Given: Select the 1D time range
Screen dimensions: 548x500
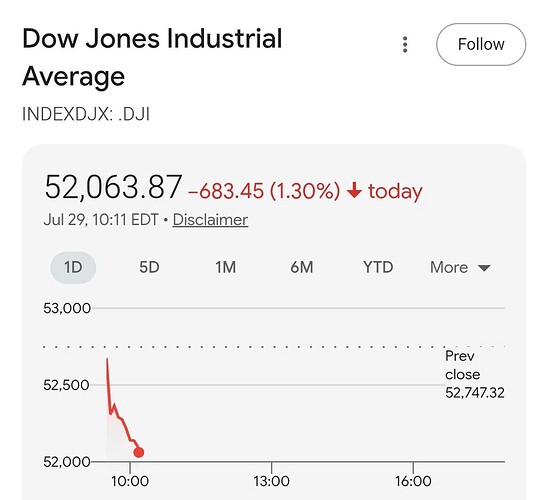Looking at the screenshot, I should point(73,267).
